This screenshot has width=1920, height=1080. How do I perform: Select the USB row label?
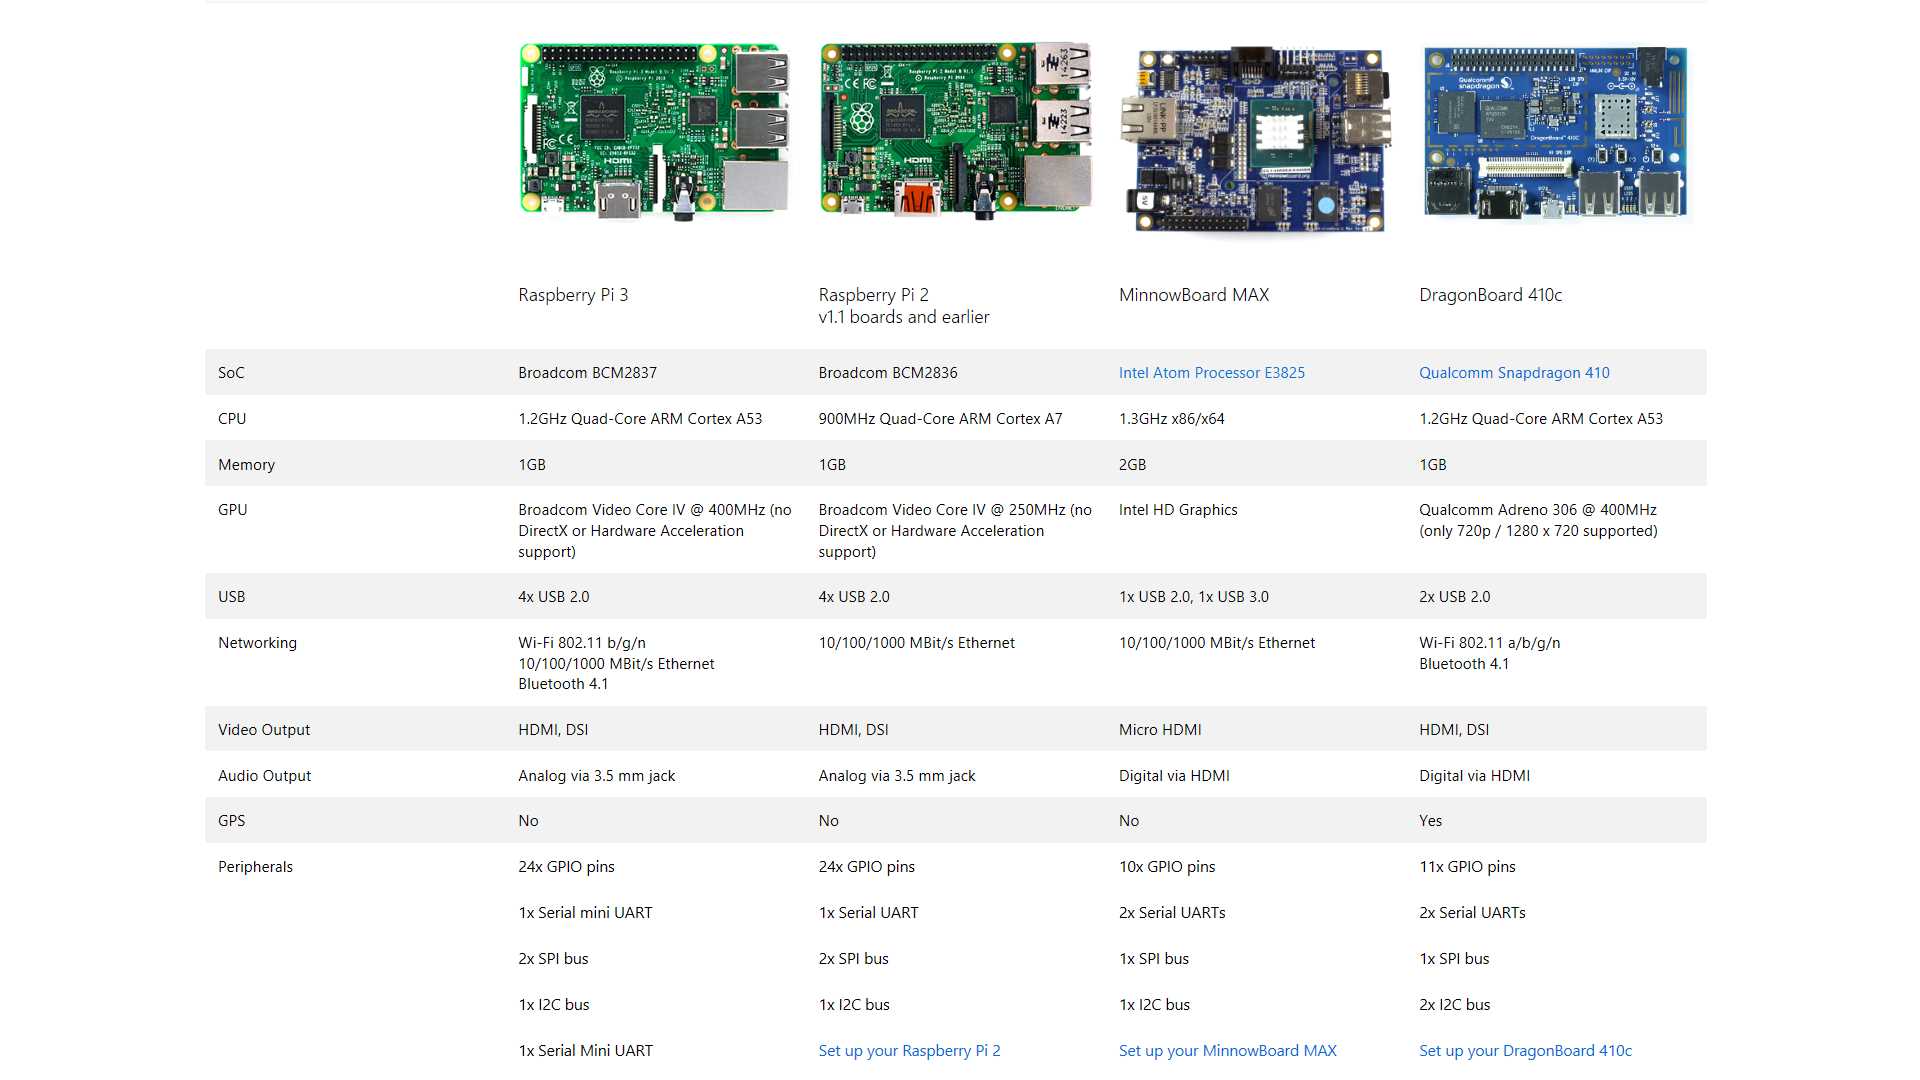coord(231,597)
